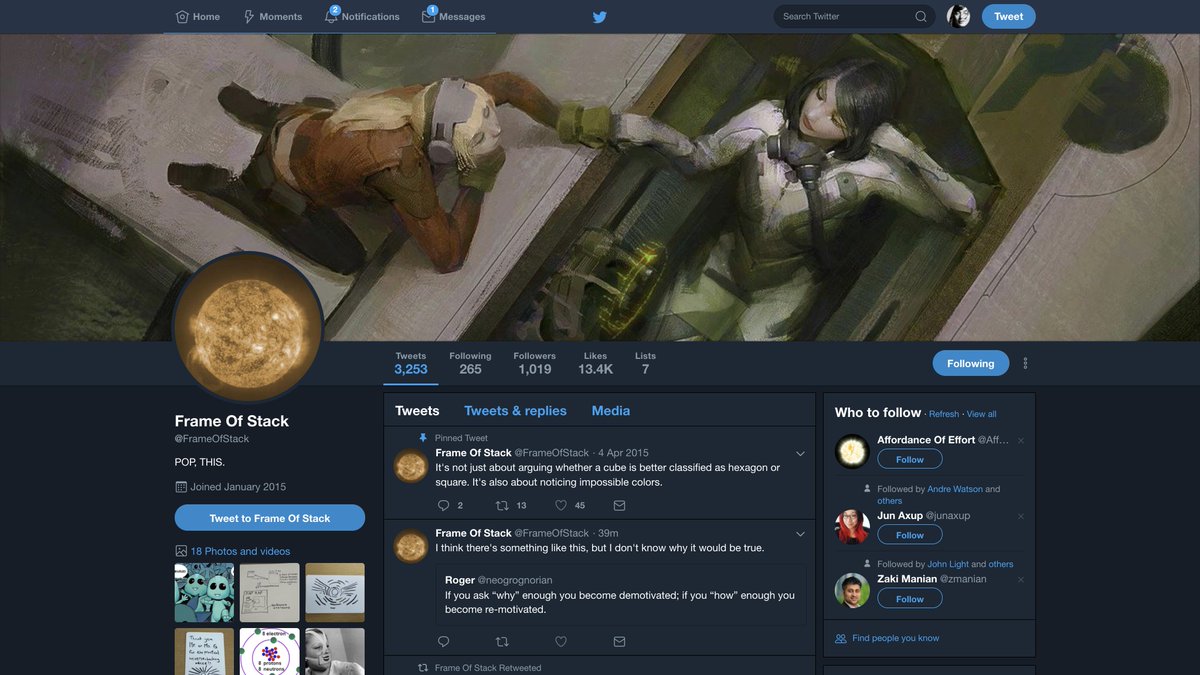
Task: Open Notifications with 2 unread
Action: pos(362,17)
